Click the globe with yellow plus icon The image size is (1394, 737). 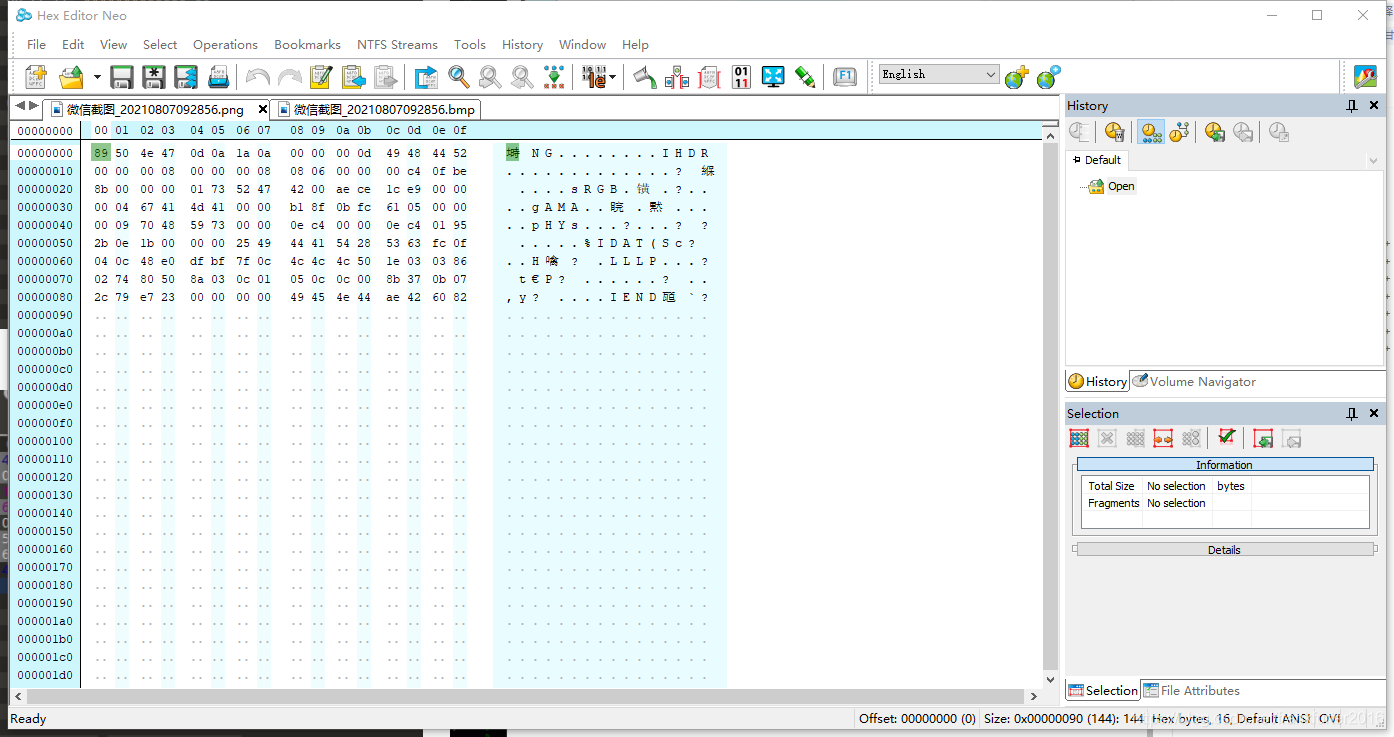point(1017,77)
